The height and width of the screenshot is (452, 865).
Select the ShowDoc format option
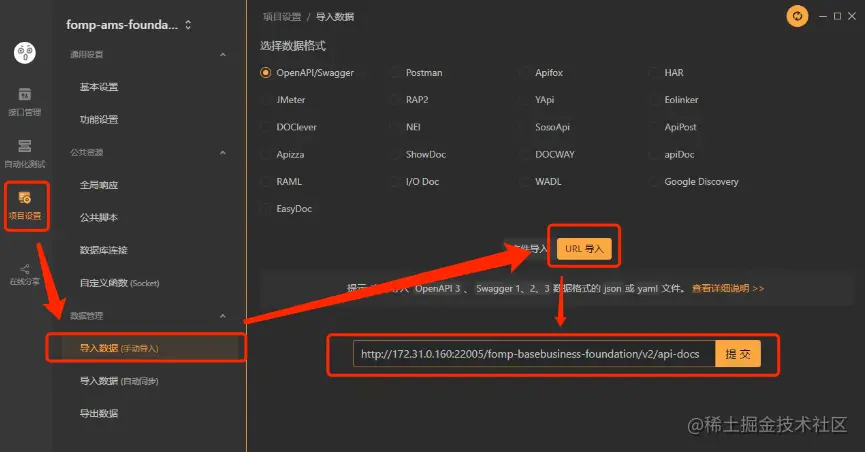(418, 155)
